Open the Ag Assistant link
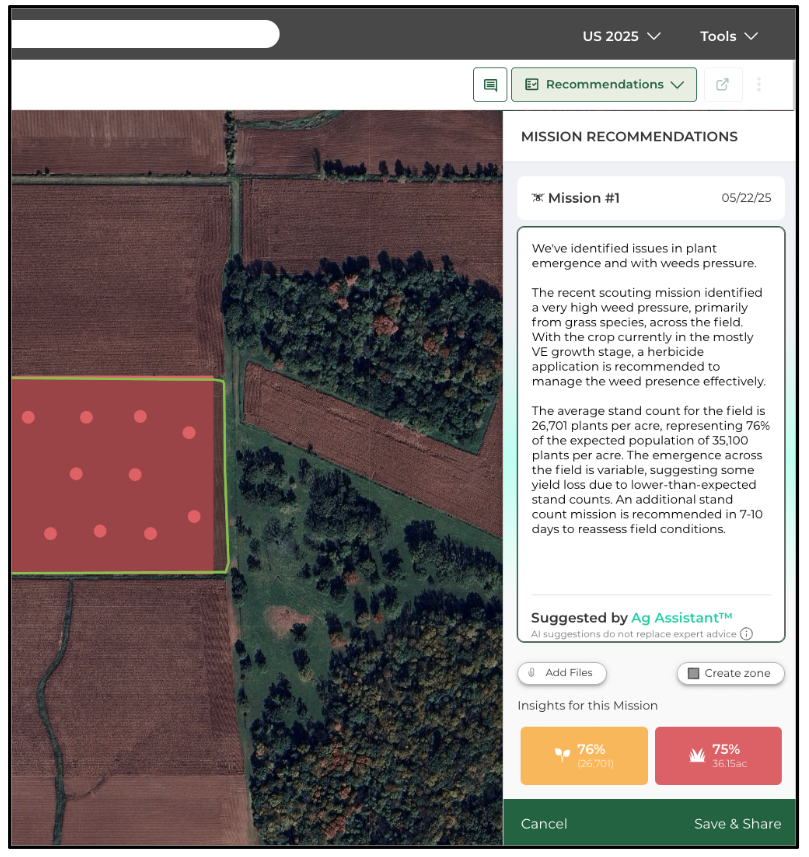809x857 pixels. 681,618
